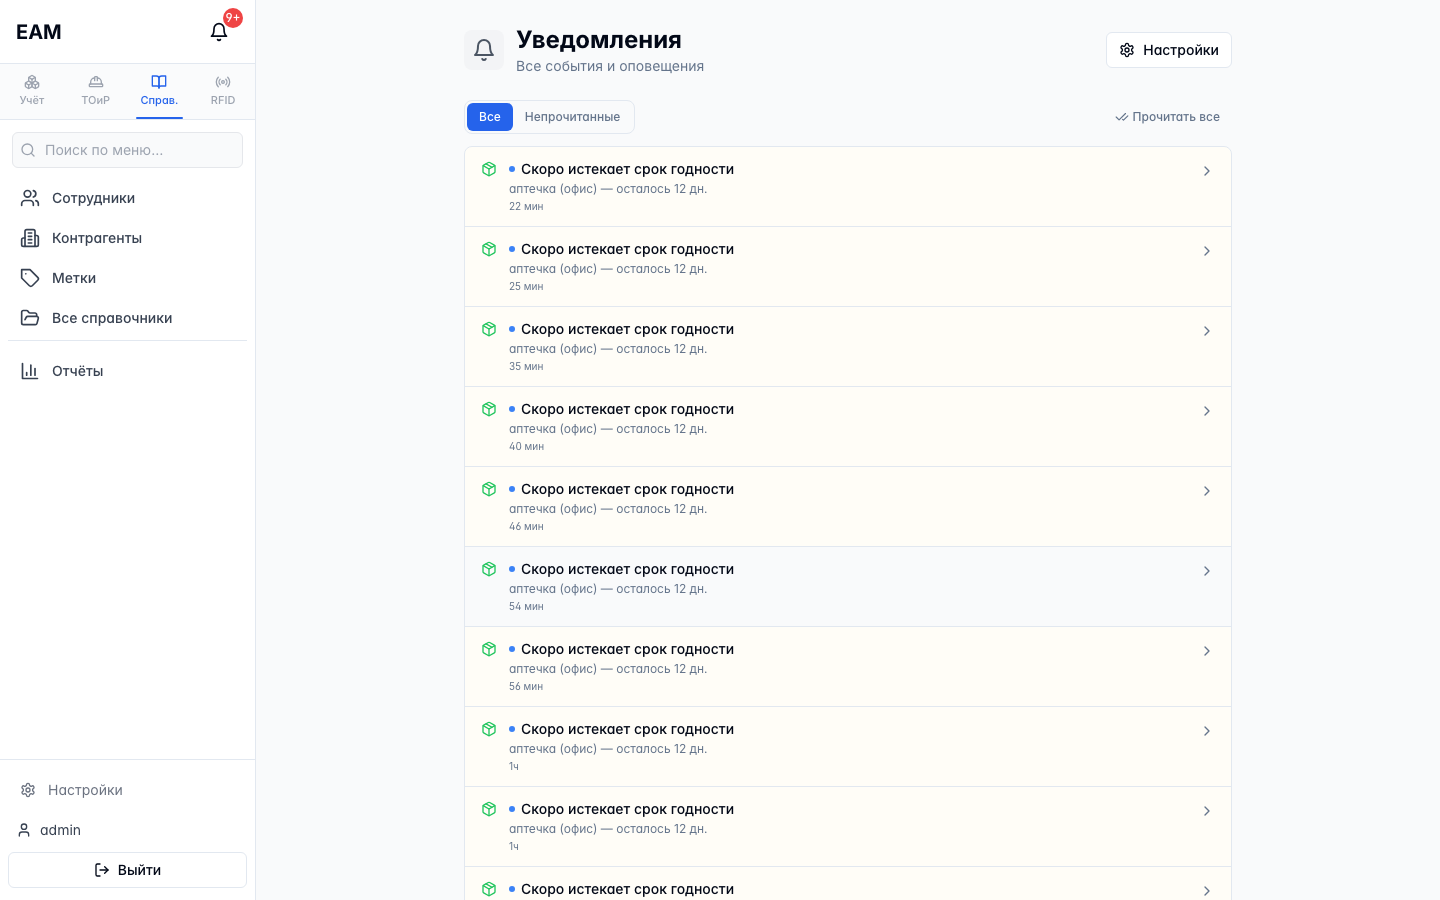This screenshot has width=1440, height=900.
Task: Click the EAM logo
Action: point(39,32)
